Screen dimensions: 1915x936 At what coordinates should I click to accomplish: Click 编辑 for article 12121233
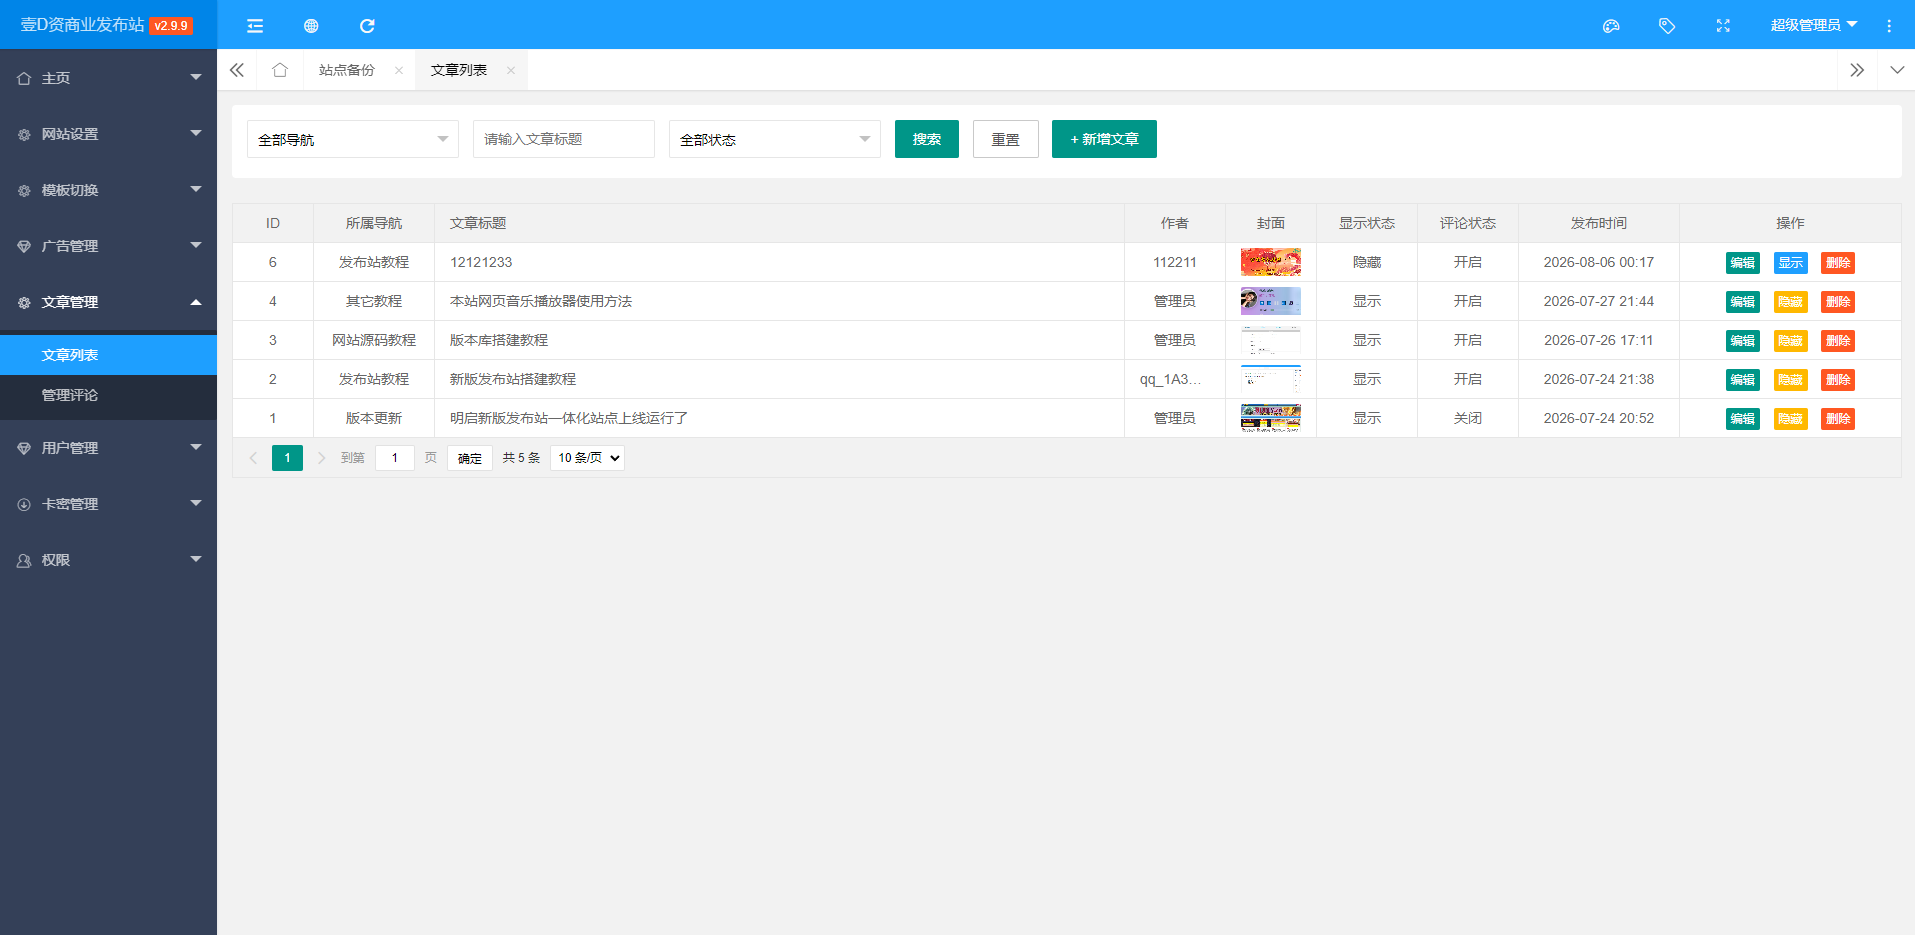pyautogui.click(x=1743, y=263)
